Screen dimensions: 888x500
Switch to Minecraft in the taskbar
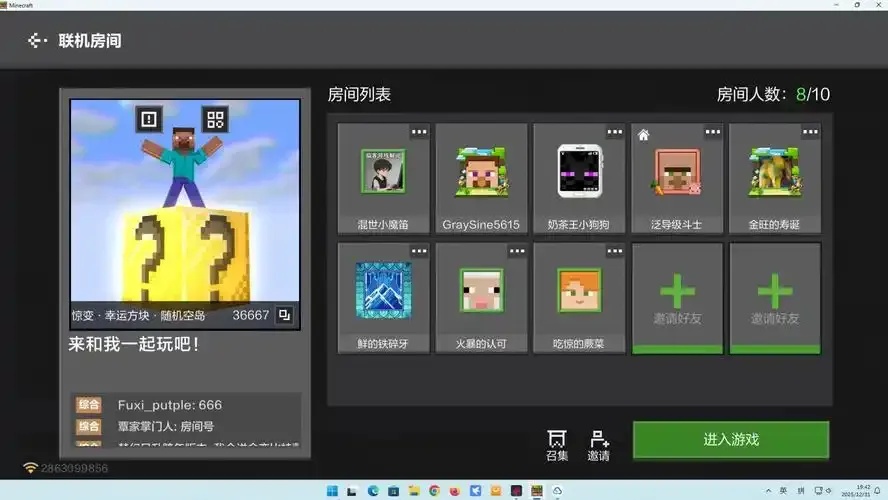[x=537, y=490]
